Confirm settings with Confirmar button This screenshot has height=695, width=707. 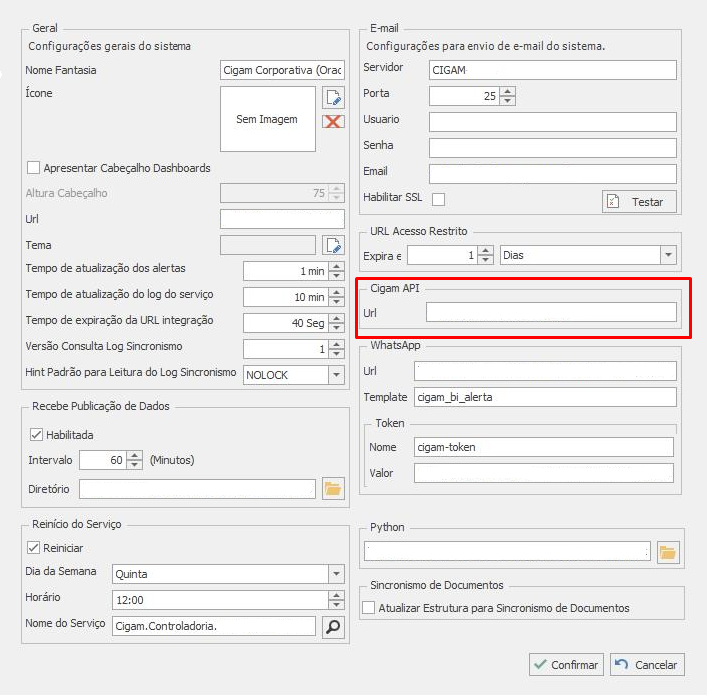(565, 664)
